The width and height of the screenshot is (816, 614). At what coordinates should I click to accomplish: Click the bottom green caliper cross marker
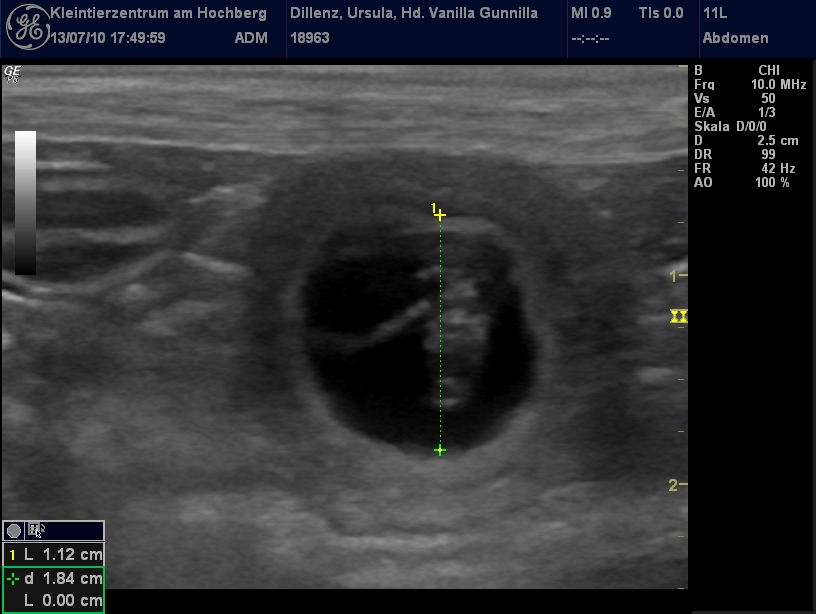coord(440,451)
